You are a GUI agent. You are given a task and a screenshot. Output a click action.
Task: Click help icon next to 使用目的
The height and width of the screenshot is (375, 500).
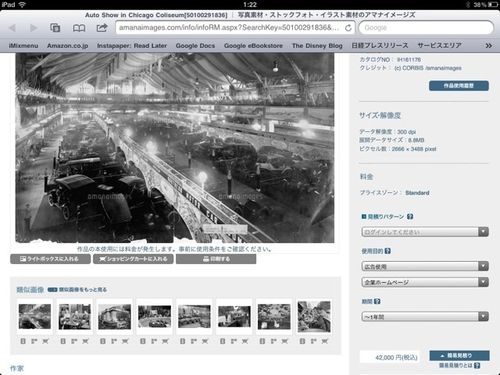coord(388,251)
